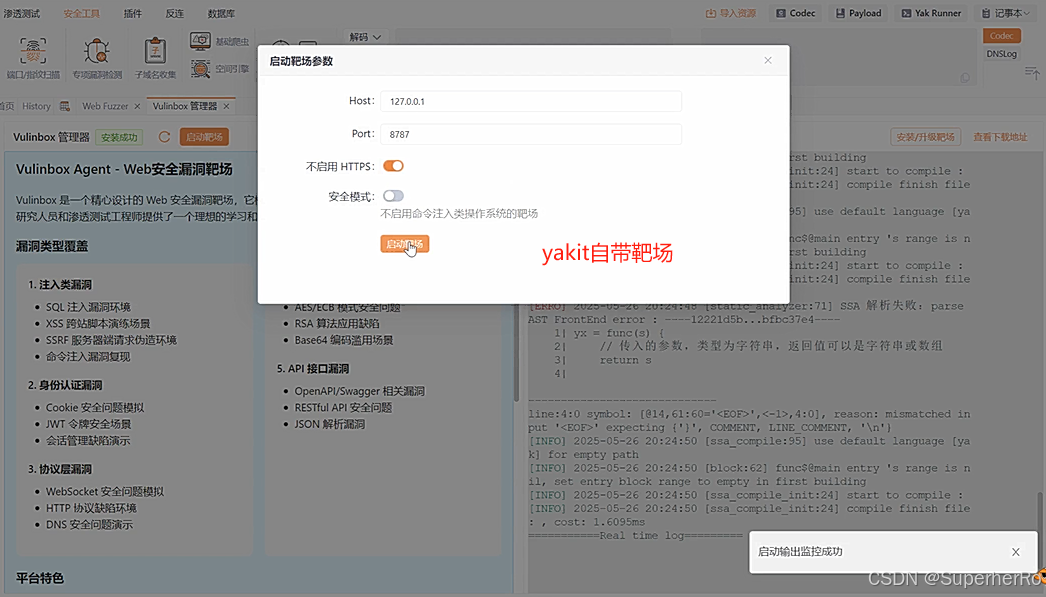
Task: Click the RESTful API 安全问题 item
Action: (344, 408)
